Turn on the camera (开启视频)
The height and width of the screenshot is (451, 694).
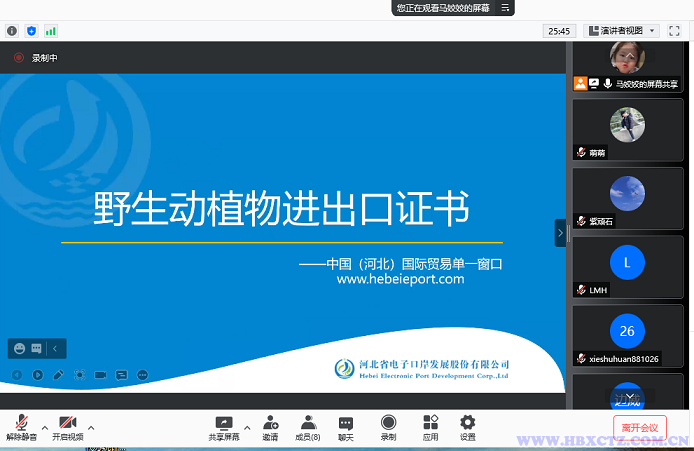click(x=67, y=424)
